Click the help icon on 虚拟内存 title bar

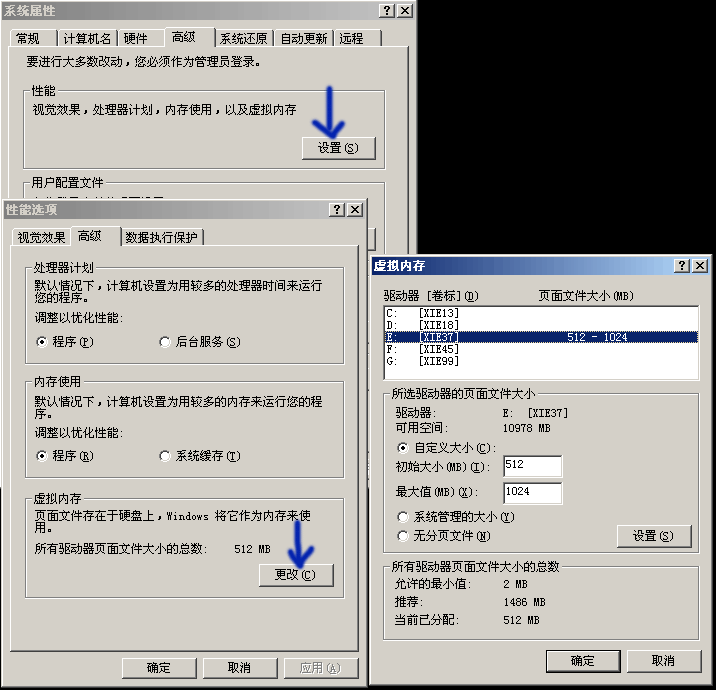coord(682,265)
